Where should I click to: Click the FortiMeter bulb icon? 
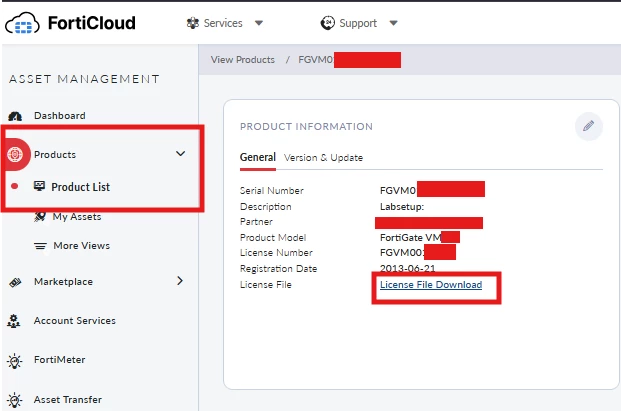[x=15, y=361]
